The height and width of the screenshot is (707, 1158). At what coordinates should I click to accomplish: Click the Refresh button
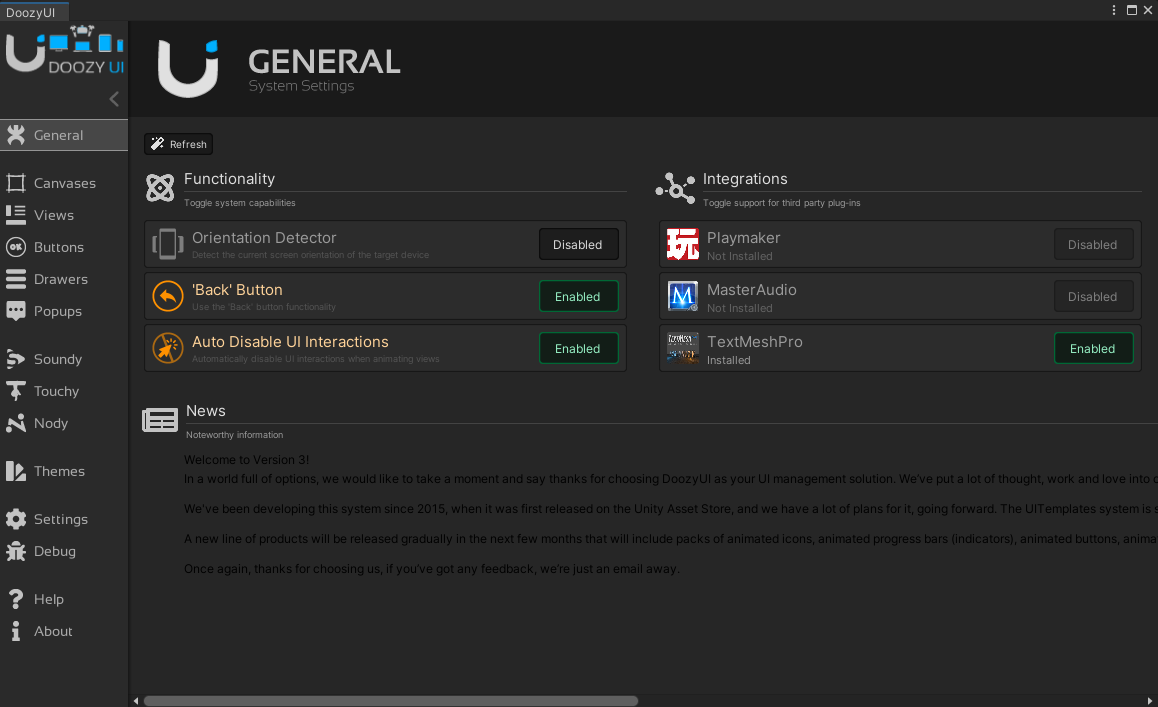click(x=177, y=143)
